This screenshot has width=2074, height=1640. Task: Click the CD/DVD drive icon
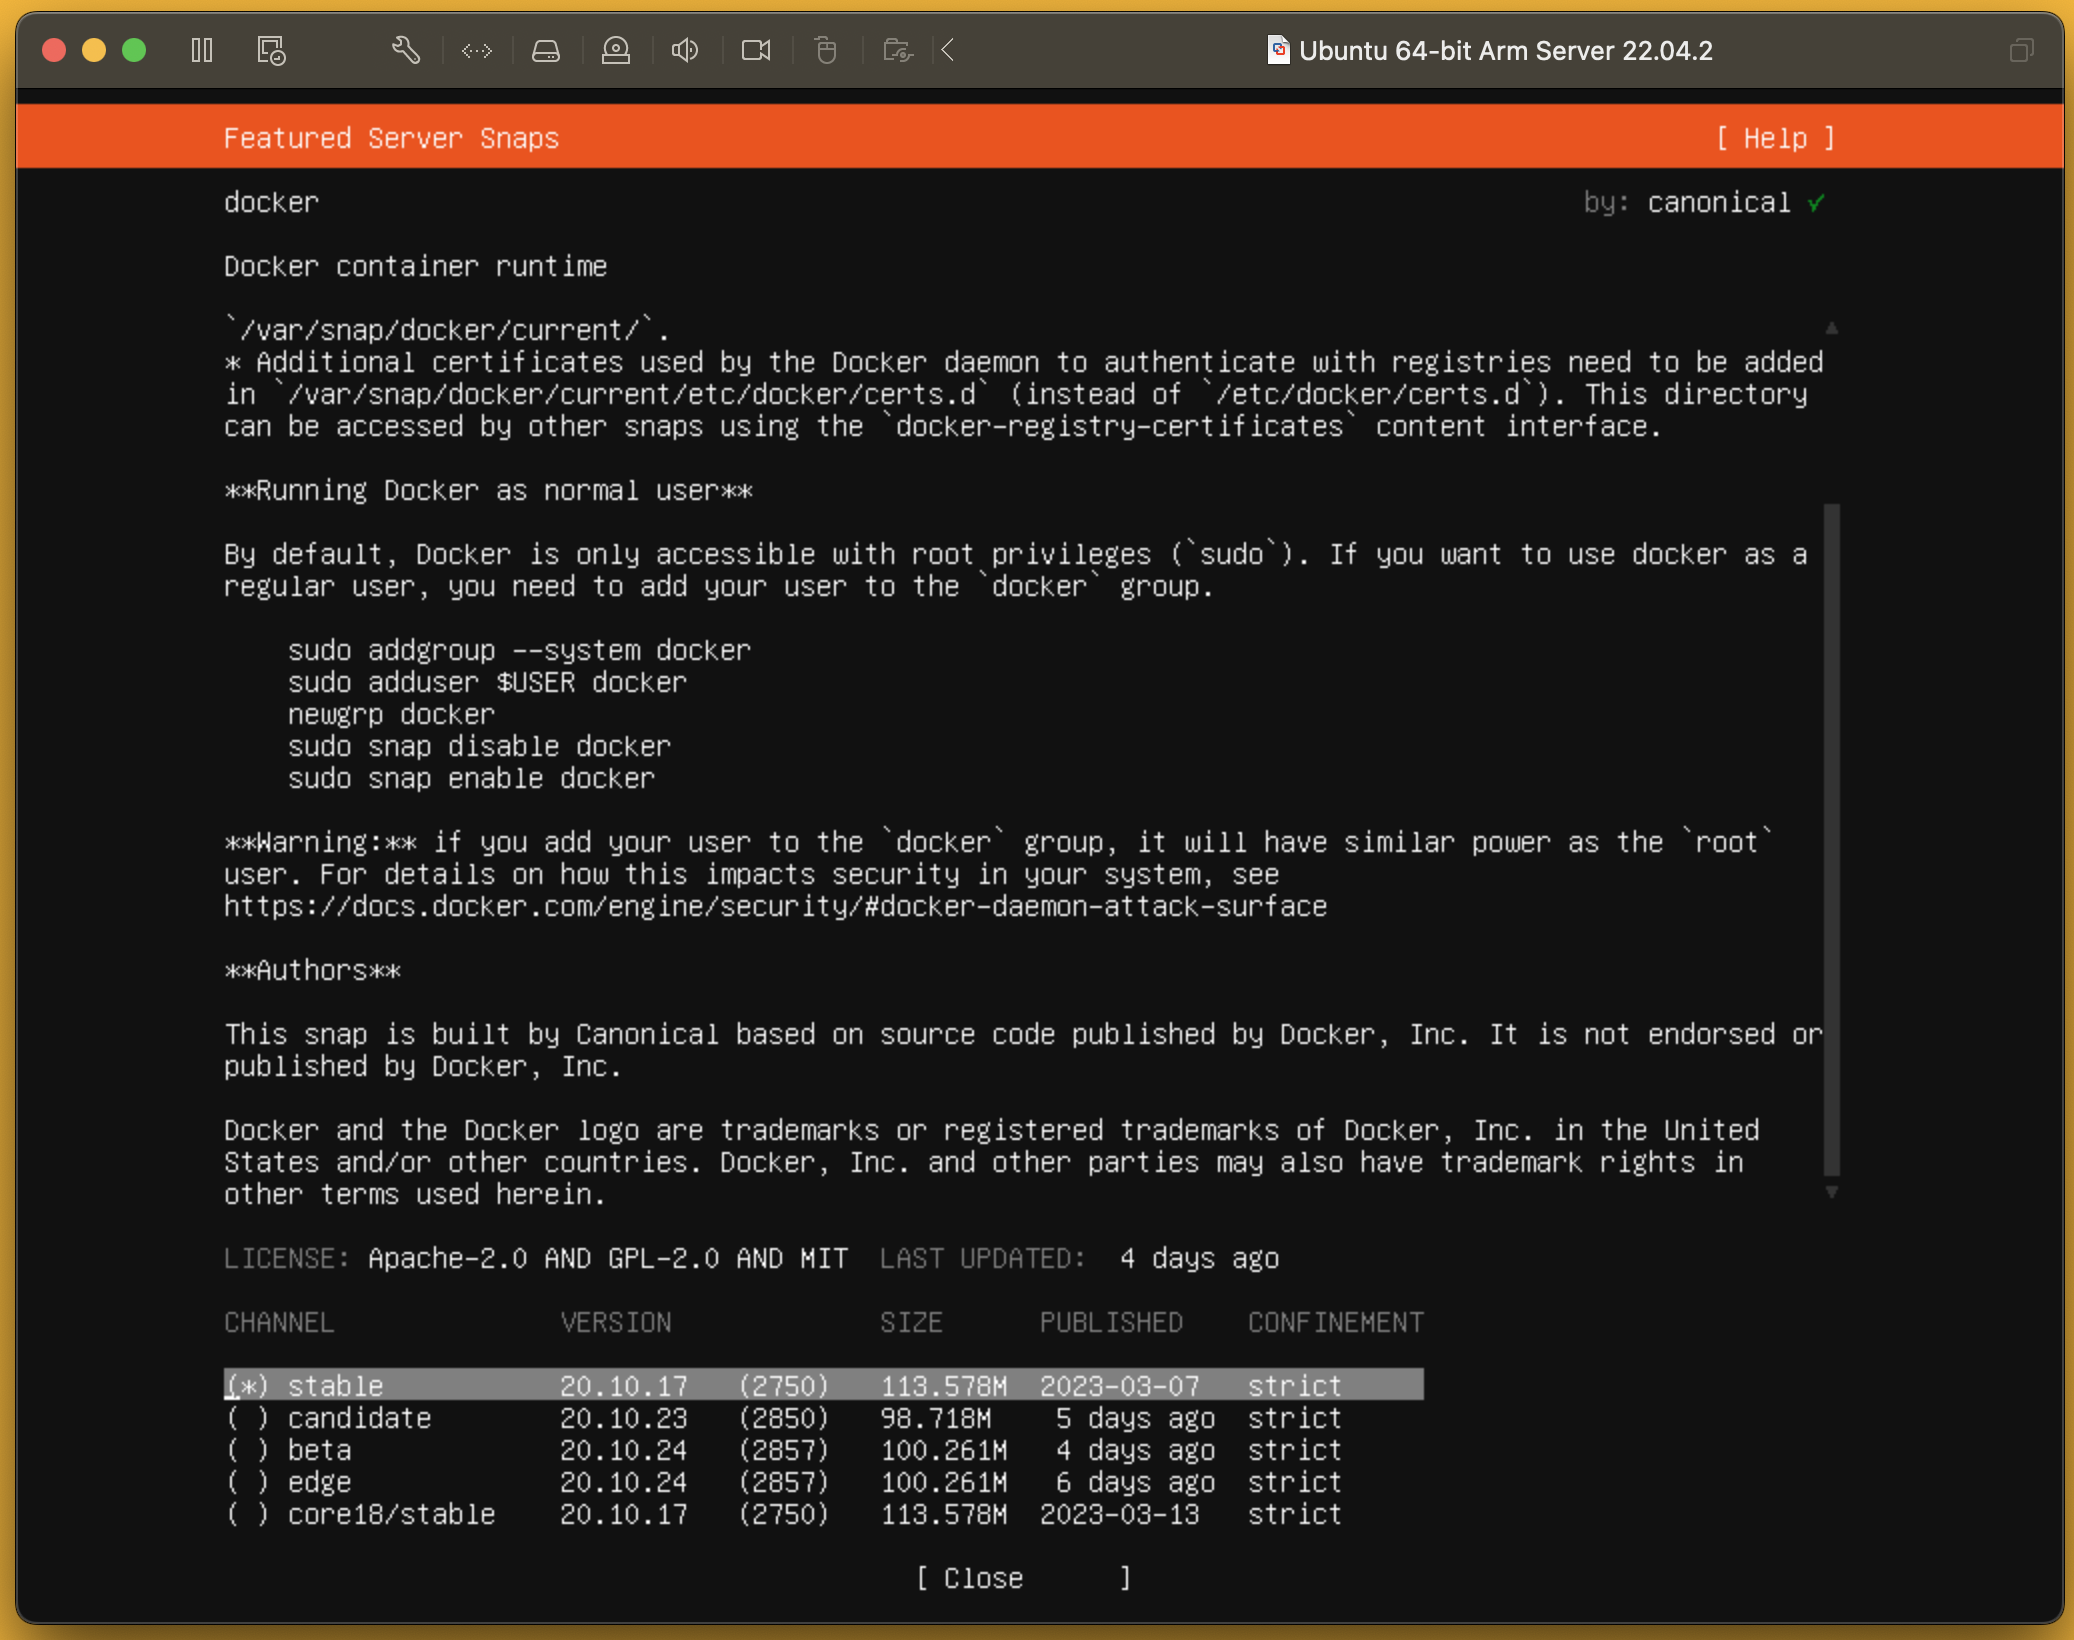[616, 50]
